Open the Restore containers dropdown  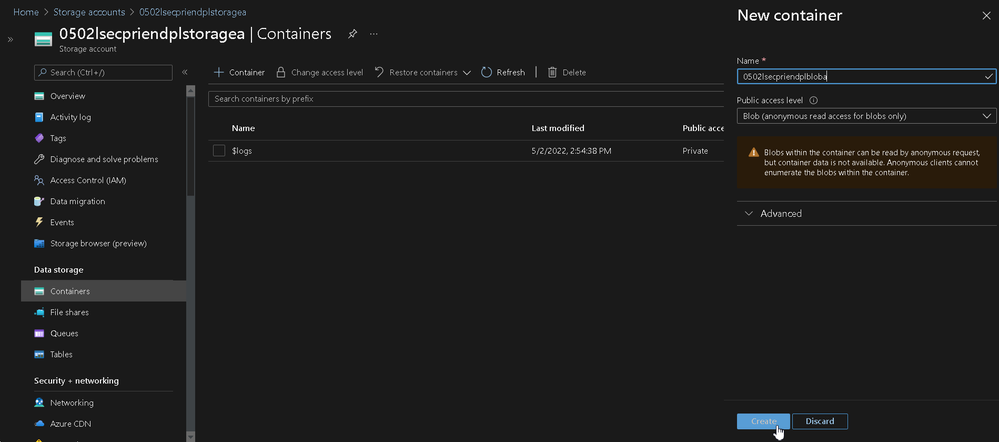pyautogui.click(x=422, y=73)
